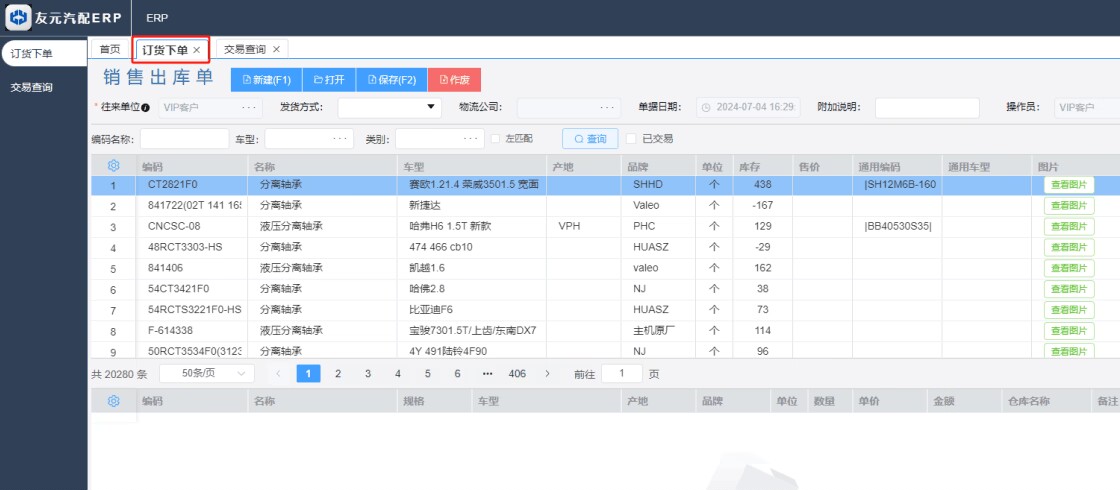1120x490 pixels.
Task: Click the 编码 column header in upper table
Action: [191, 166]
